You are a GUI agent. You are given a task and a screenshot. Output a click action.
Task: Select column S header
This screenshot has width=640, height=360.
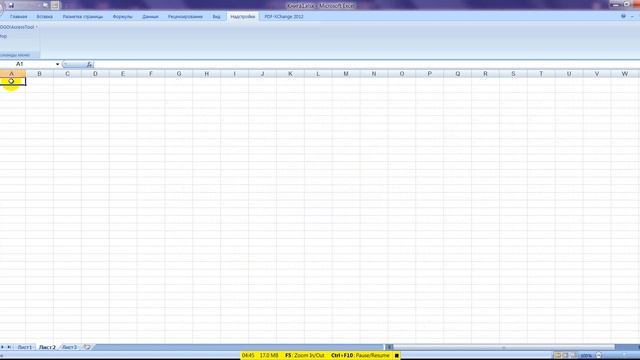[513, 73]
